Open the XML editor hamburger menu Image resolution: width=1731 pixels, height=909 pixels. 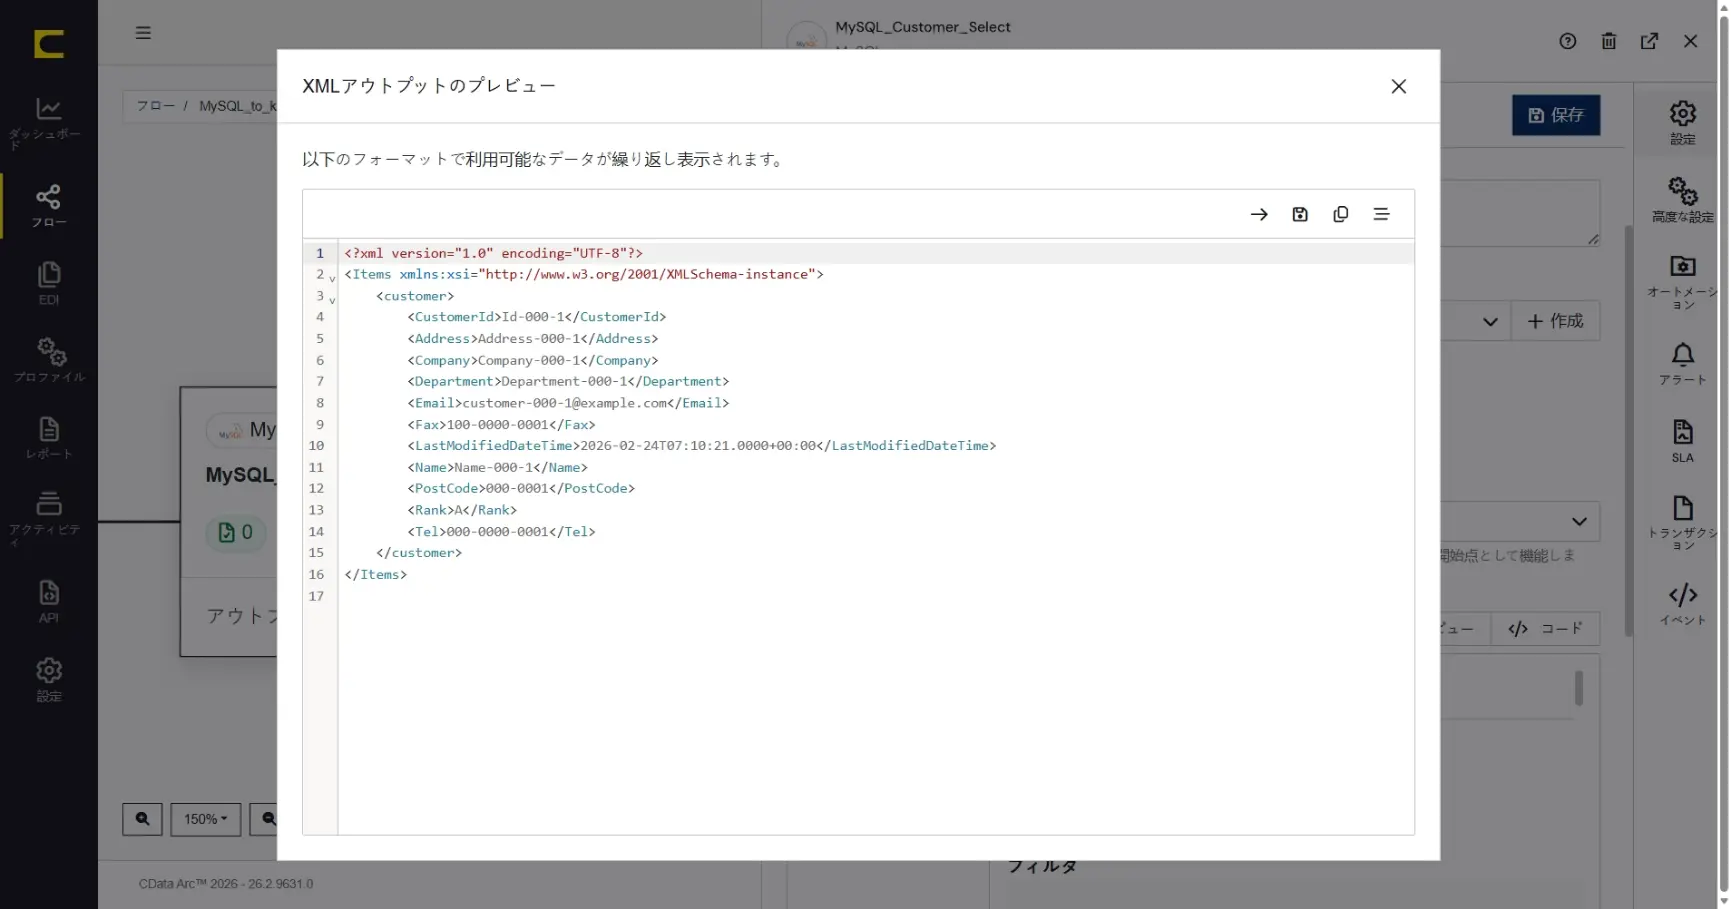pyautogui.click(x=1381, y=214)
